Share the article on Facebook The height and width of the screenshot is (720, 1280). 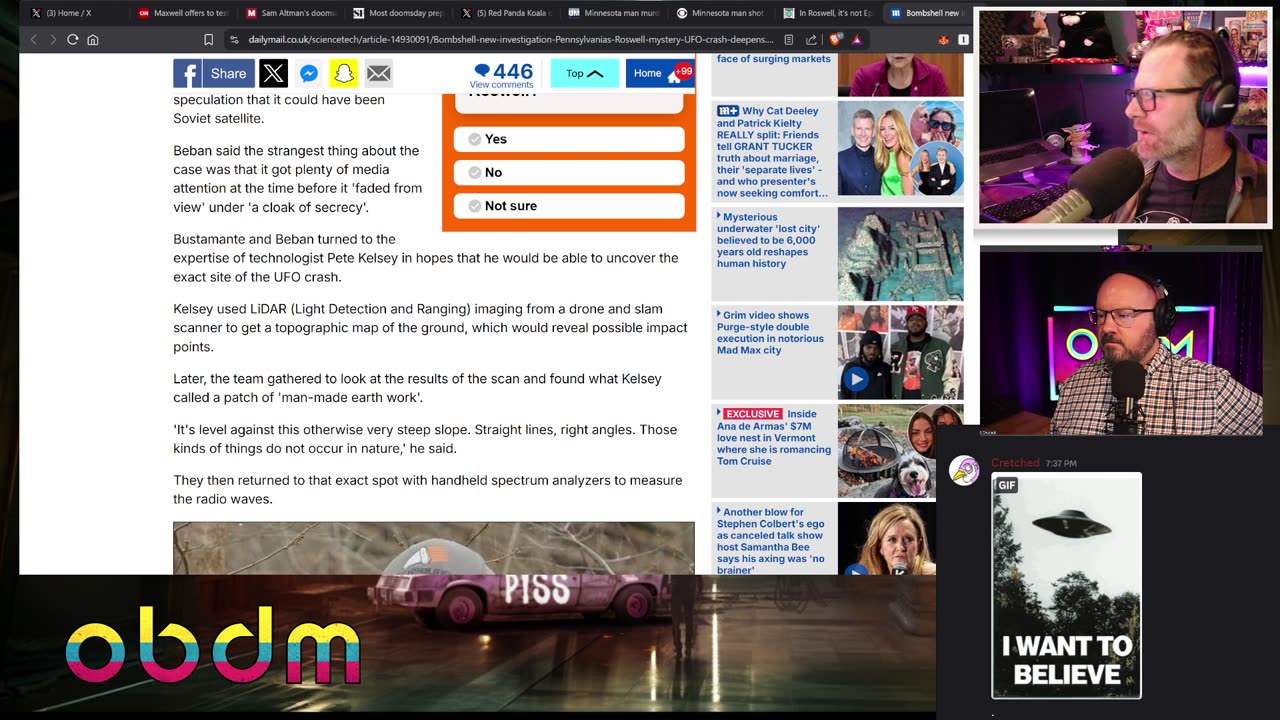214,73
